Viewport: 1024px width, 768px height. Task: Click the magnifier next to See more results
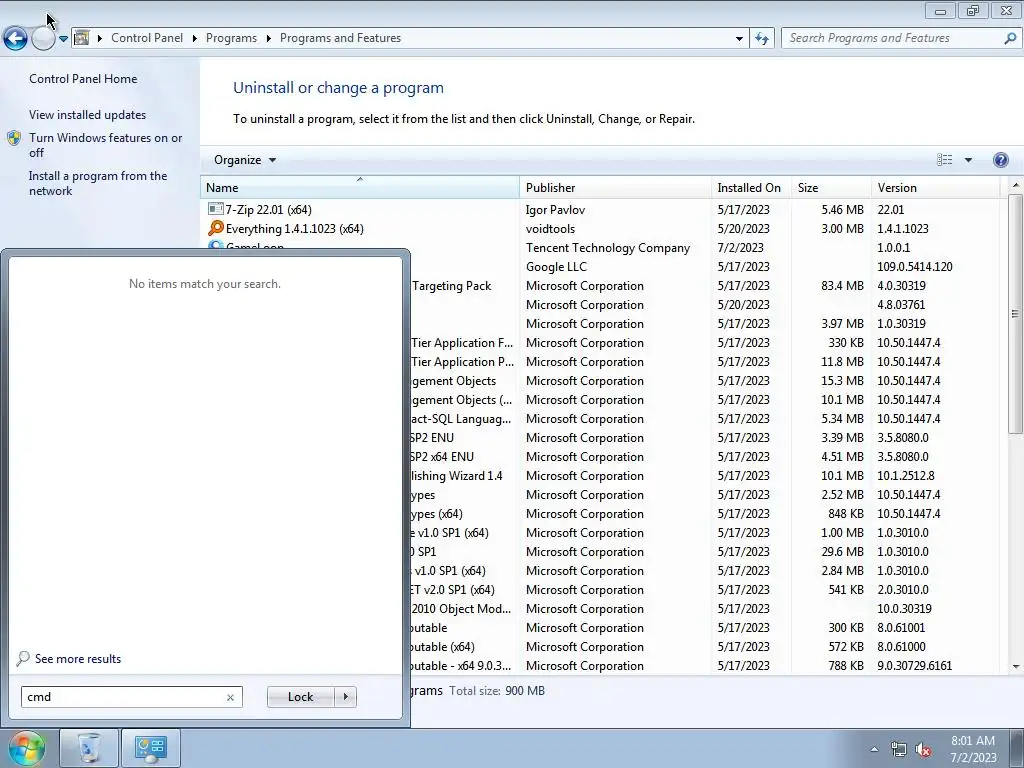click(x=23, y=658)
